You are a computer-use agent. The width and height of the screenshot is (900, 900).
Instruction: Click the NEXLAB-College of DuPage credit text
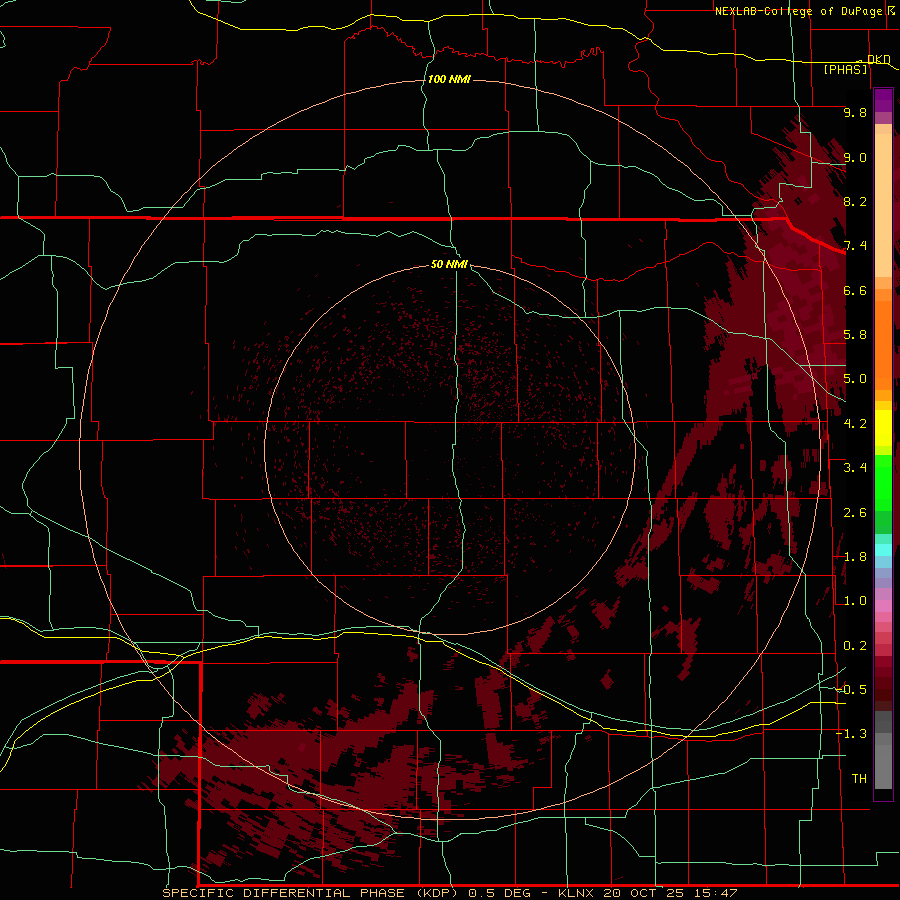(798, 11)
